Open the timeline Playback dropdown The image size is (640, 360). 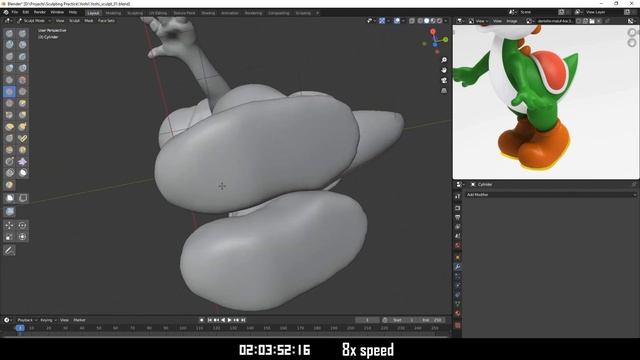(27, 320)
